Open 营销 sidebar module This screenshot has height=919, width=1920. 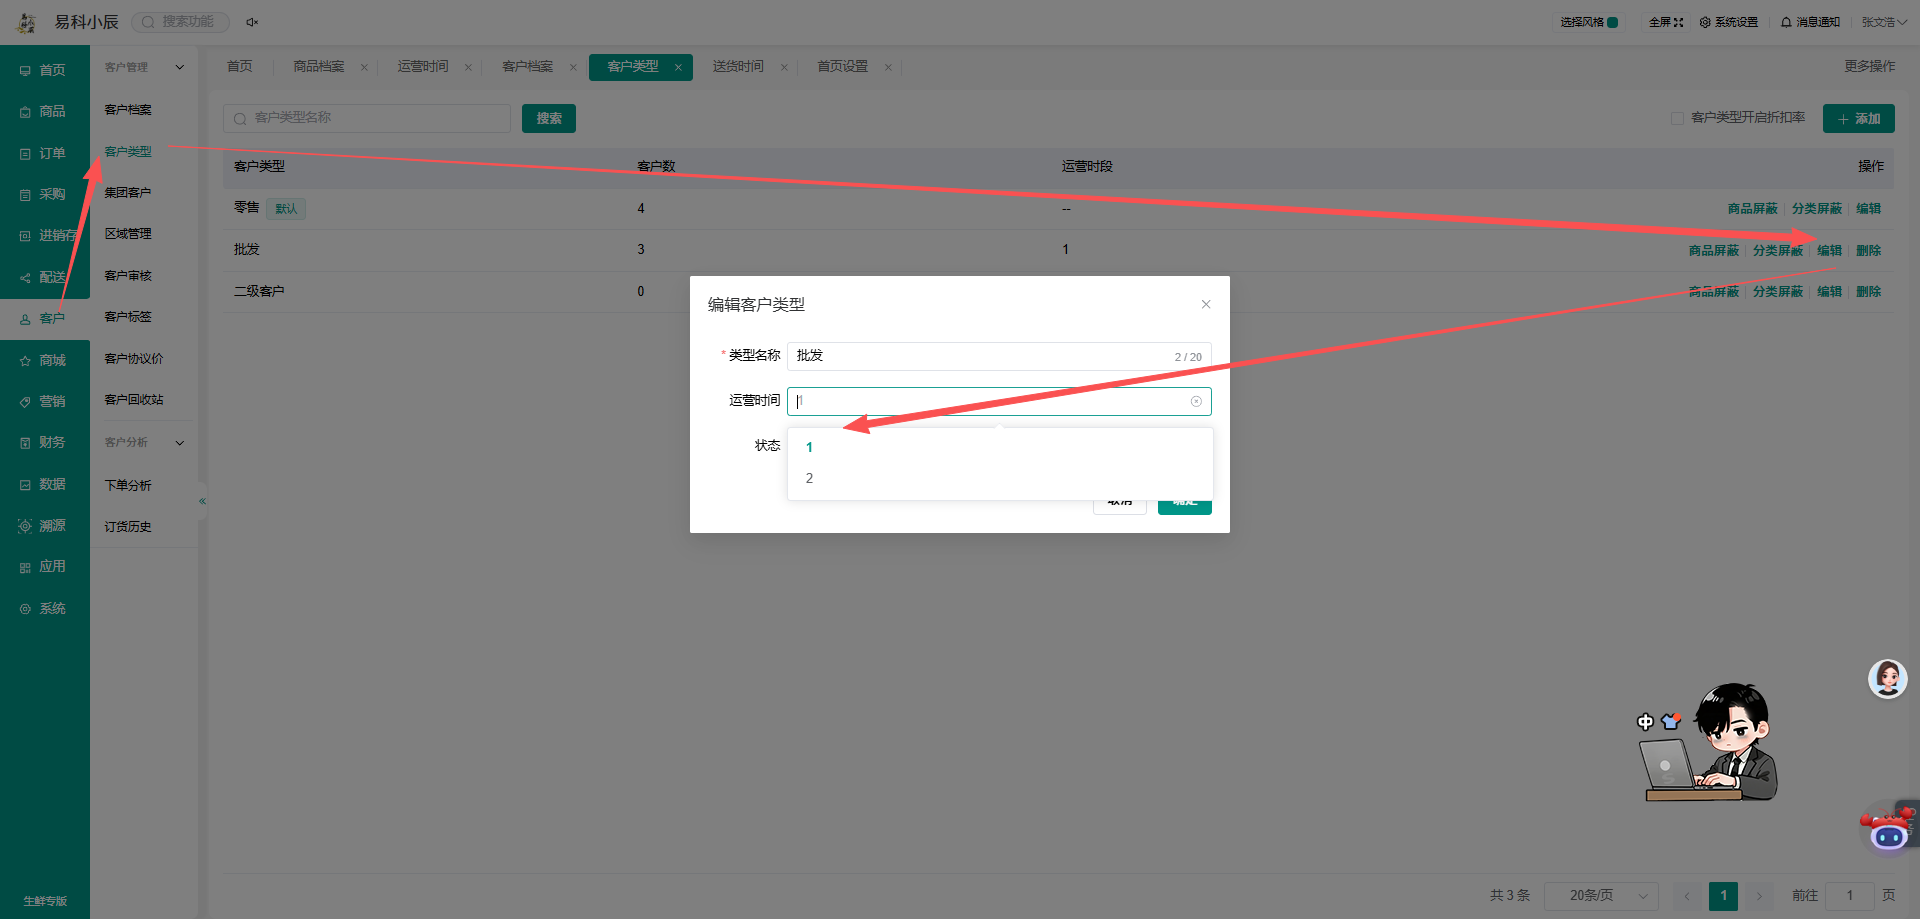pos(43,401)
